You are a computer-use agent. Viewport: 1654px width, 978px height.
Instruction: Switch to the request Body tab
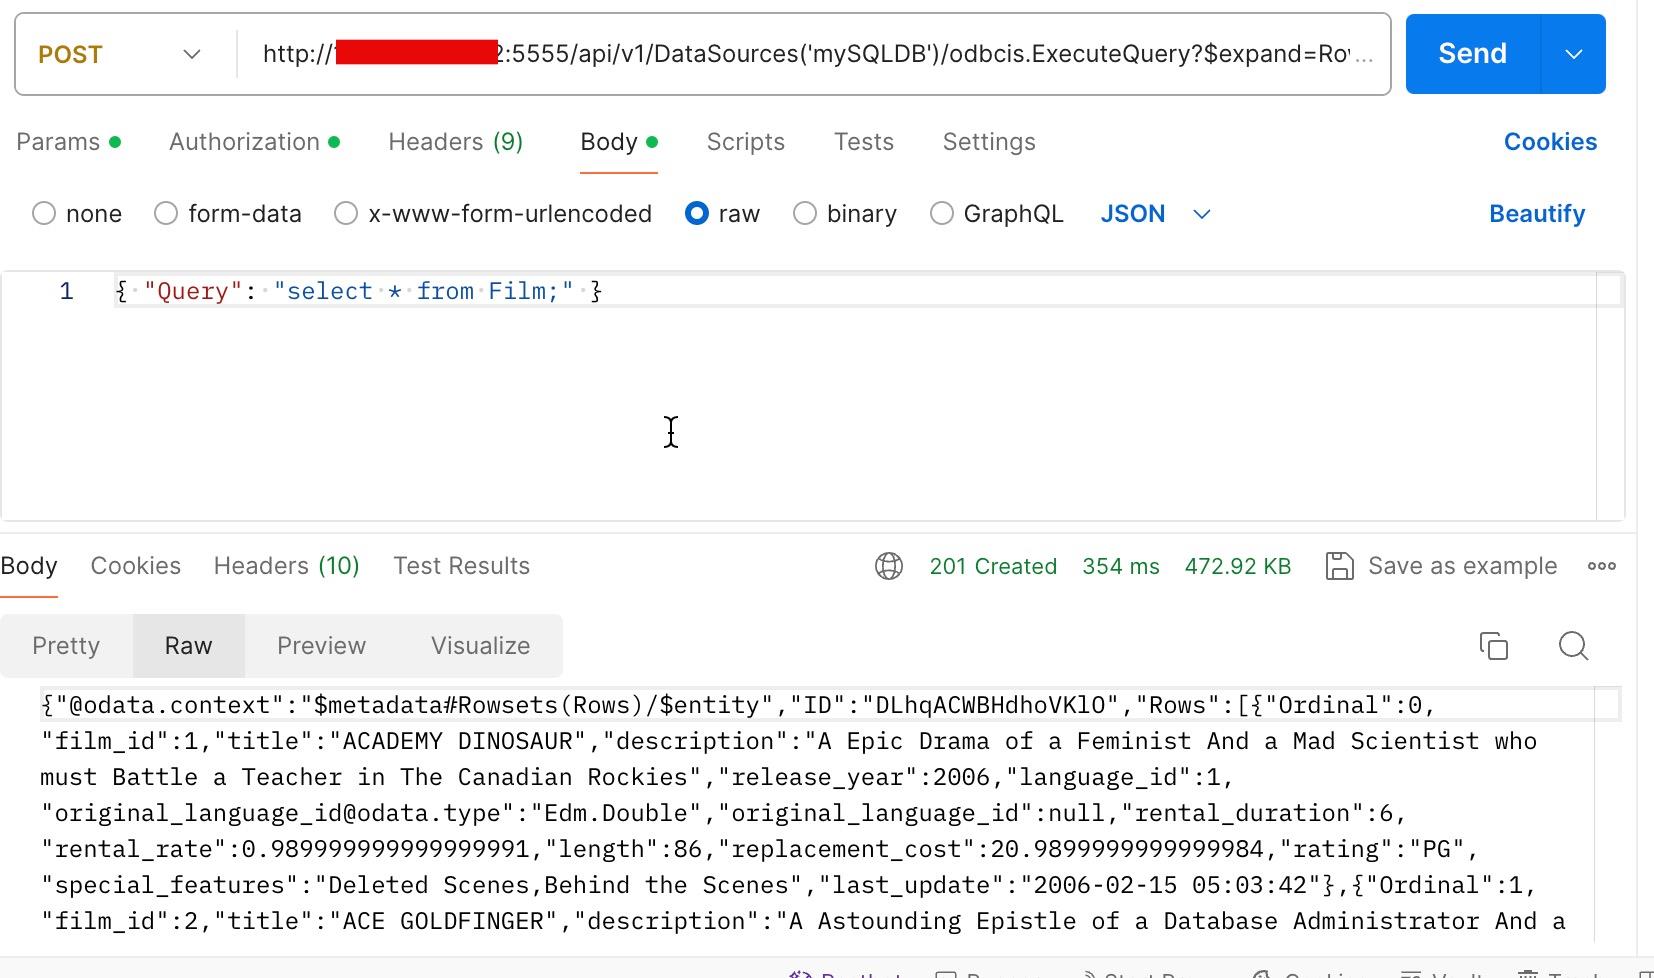[x=618, y=142]
